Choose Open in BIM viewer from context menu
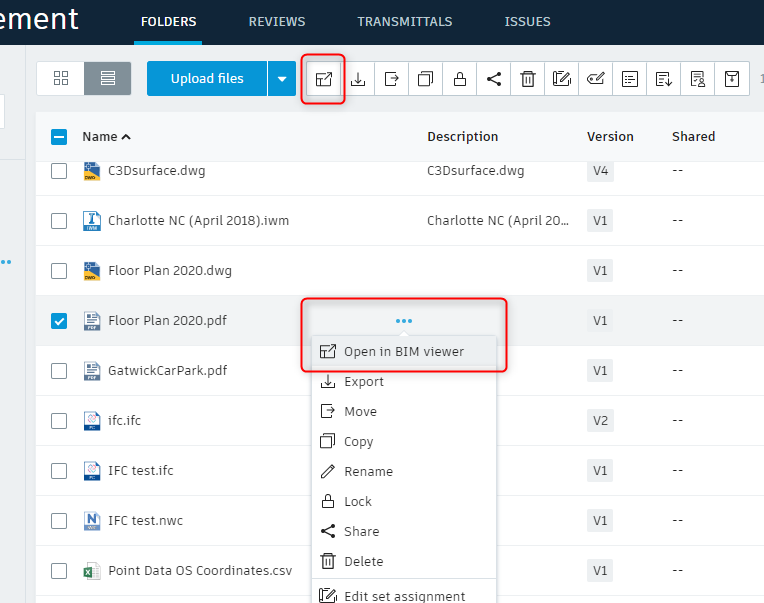The width and height of the screenshot is (764, 603). tap(404, 352)
